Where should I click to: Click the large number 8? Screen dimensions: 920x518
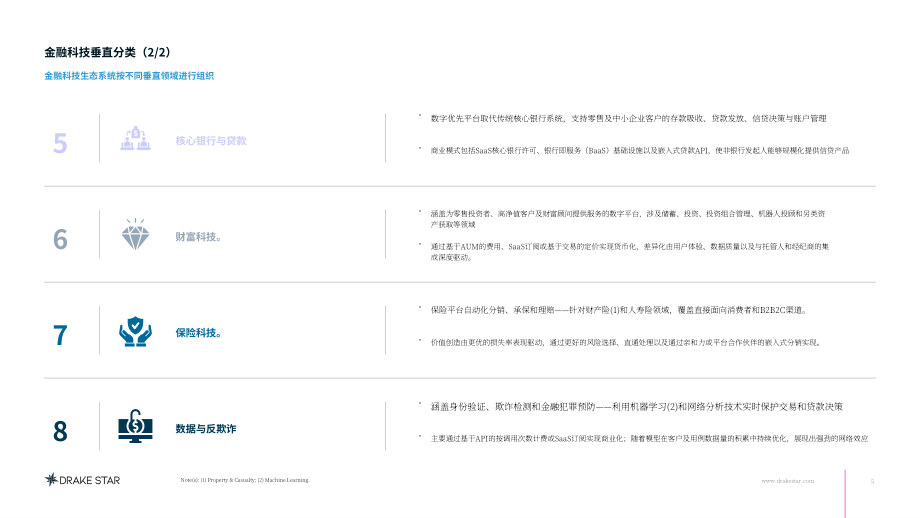point(60,432)
